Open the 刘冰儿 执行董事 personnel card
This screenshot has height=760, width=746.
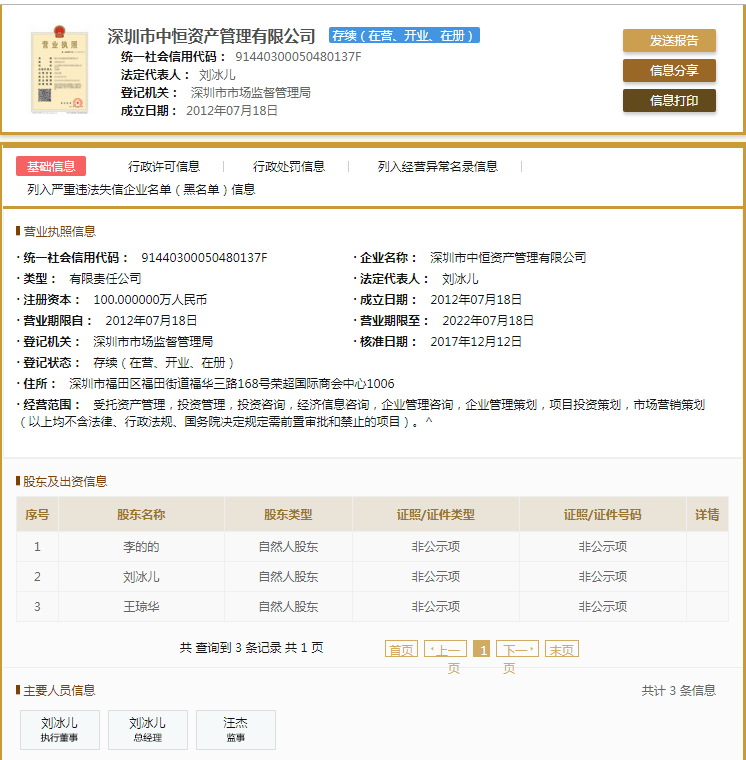tap(59, 729)
